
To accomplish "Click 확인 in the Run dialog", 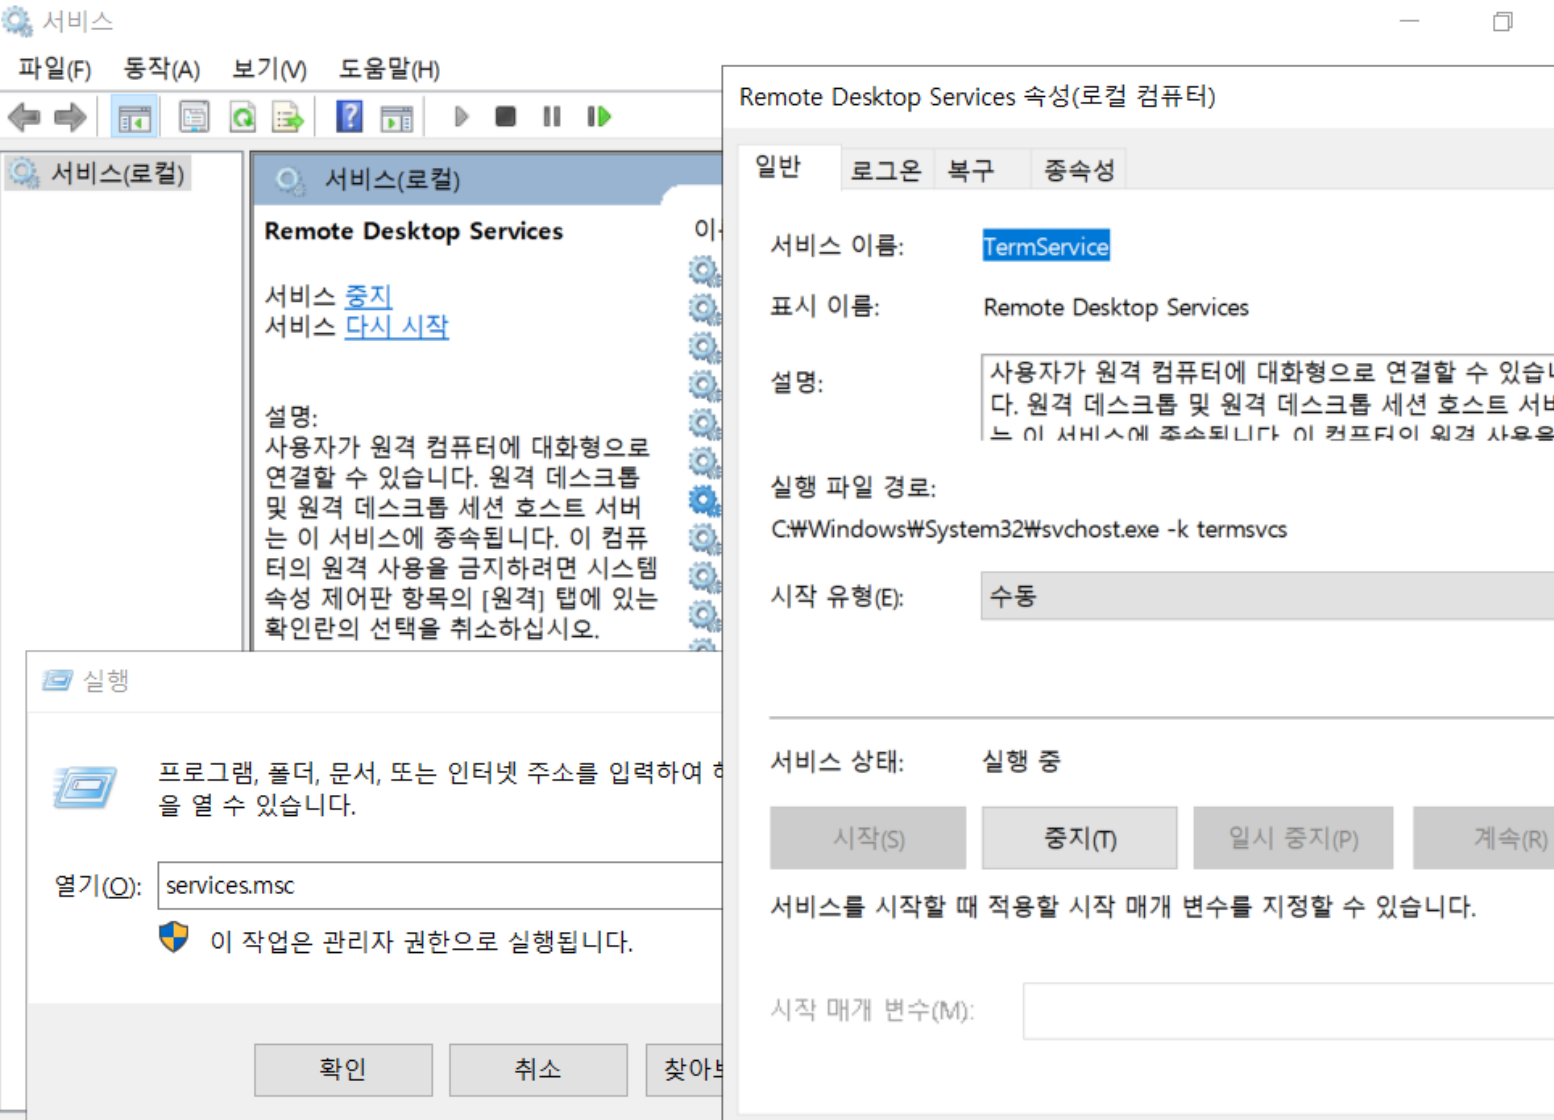I will (x=343, y=1070).
